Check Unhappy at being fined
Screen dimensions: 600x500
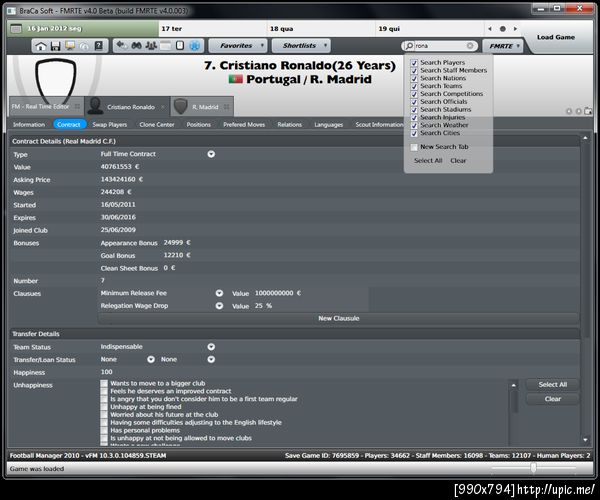[104, 407]
